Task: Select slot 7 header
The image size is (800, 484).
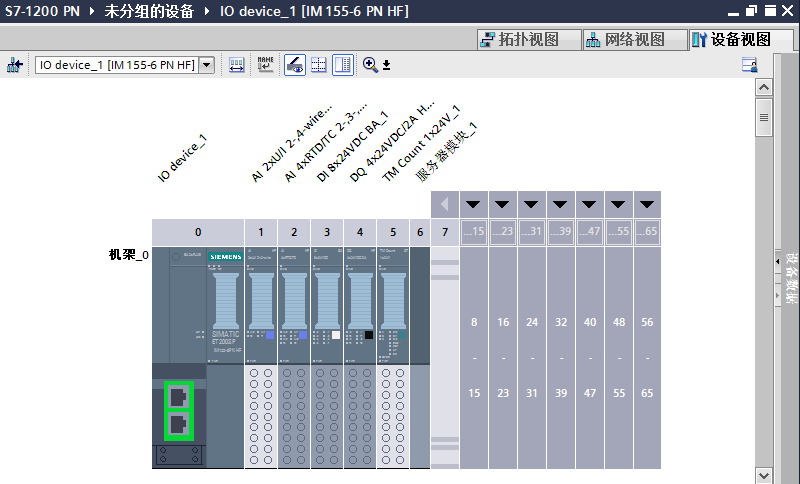Action: click(x=445, y=233)
